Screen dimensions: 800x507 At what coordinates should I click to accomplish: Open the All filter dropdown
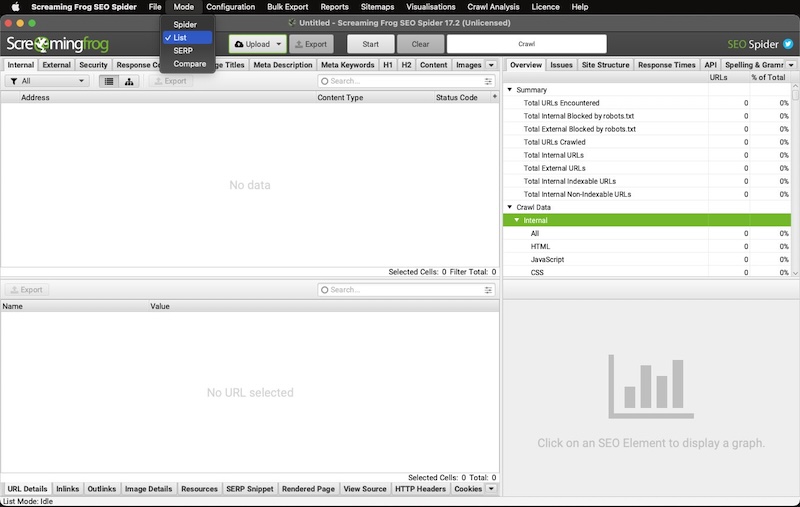47,81
